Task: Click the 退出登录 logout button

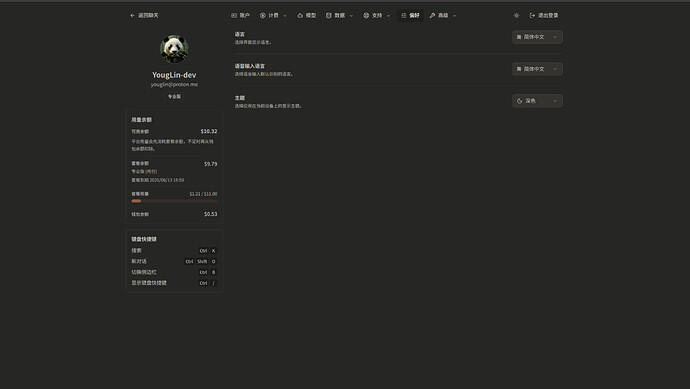Action: 544,15
